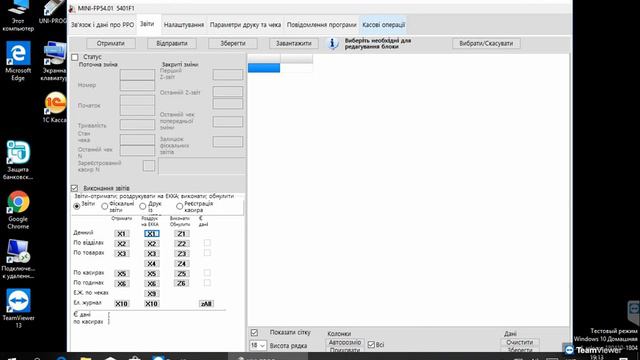640x360 pixels.
Task: Click the Z3 button for По товарах
Action: pyautogui.click(x=182, y=253)
